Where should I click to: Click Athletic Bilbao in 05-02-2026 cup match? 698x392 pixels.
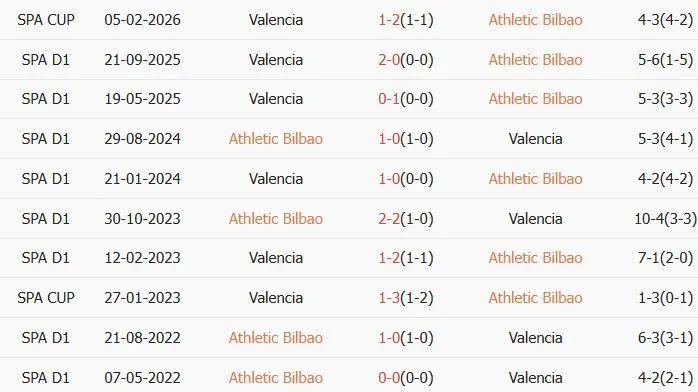click(x=536, y=20)
